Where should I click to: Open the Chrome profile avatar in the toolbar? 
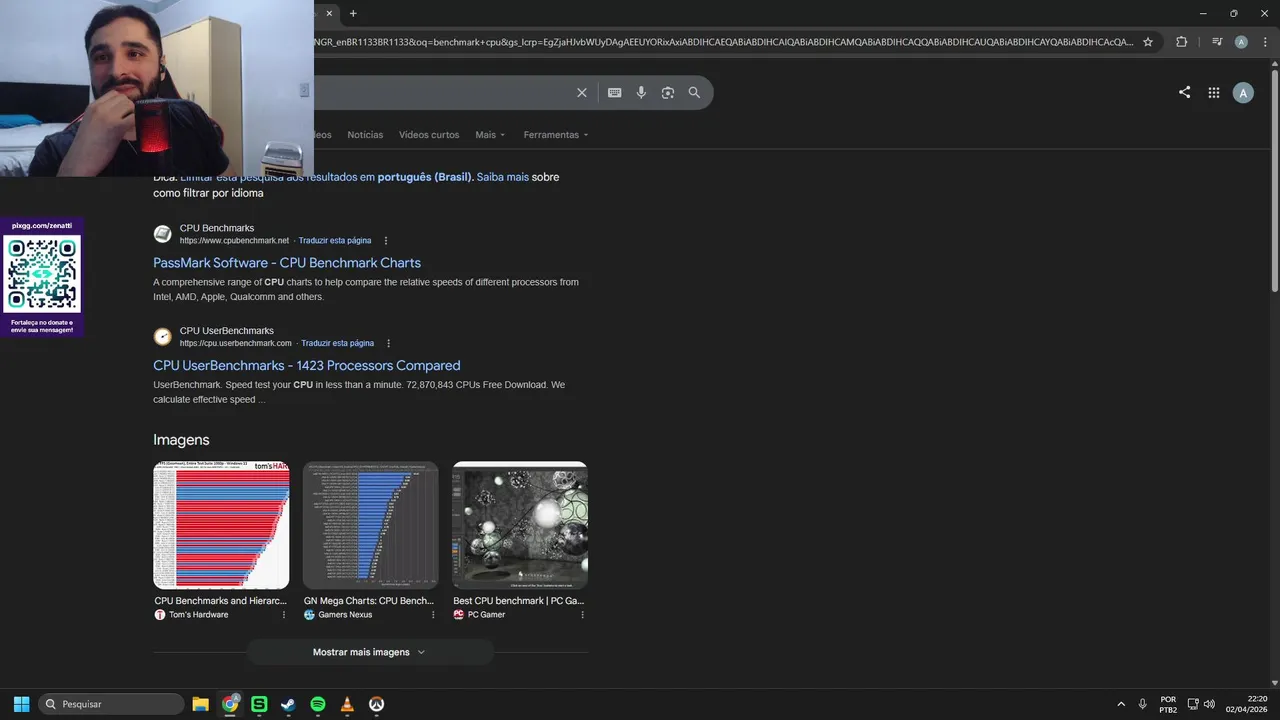click(x=1241, y=42)
